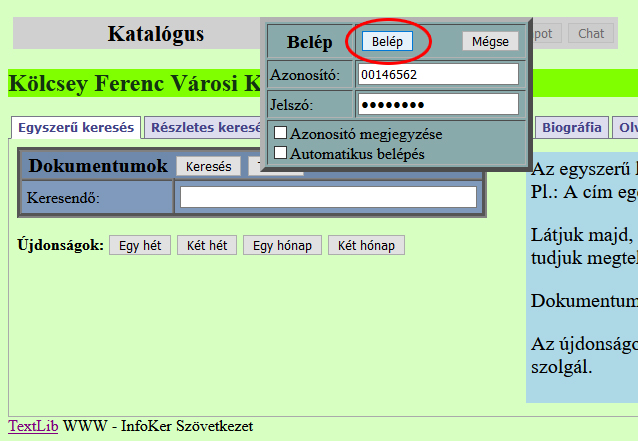Click the Katalógus header title
Screen dimensions: 638x441
click(x=156, y=34)
